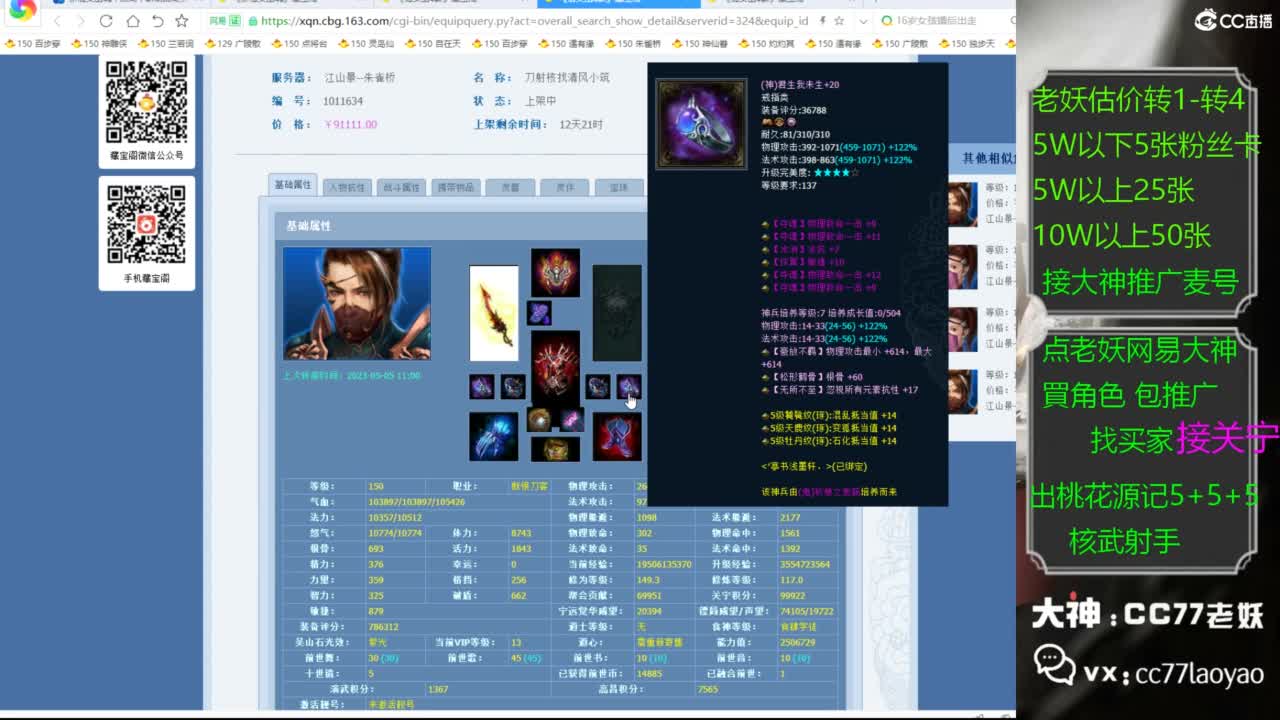Image resolution: width=1280 pixels, height=720 pixels.
Task: Open the '150 三苦词' bookmark
Action: [x=166, y=44]
